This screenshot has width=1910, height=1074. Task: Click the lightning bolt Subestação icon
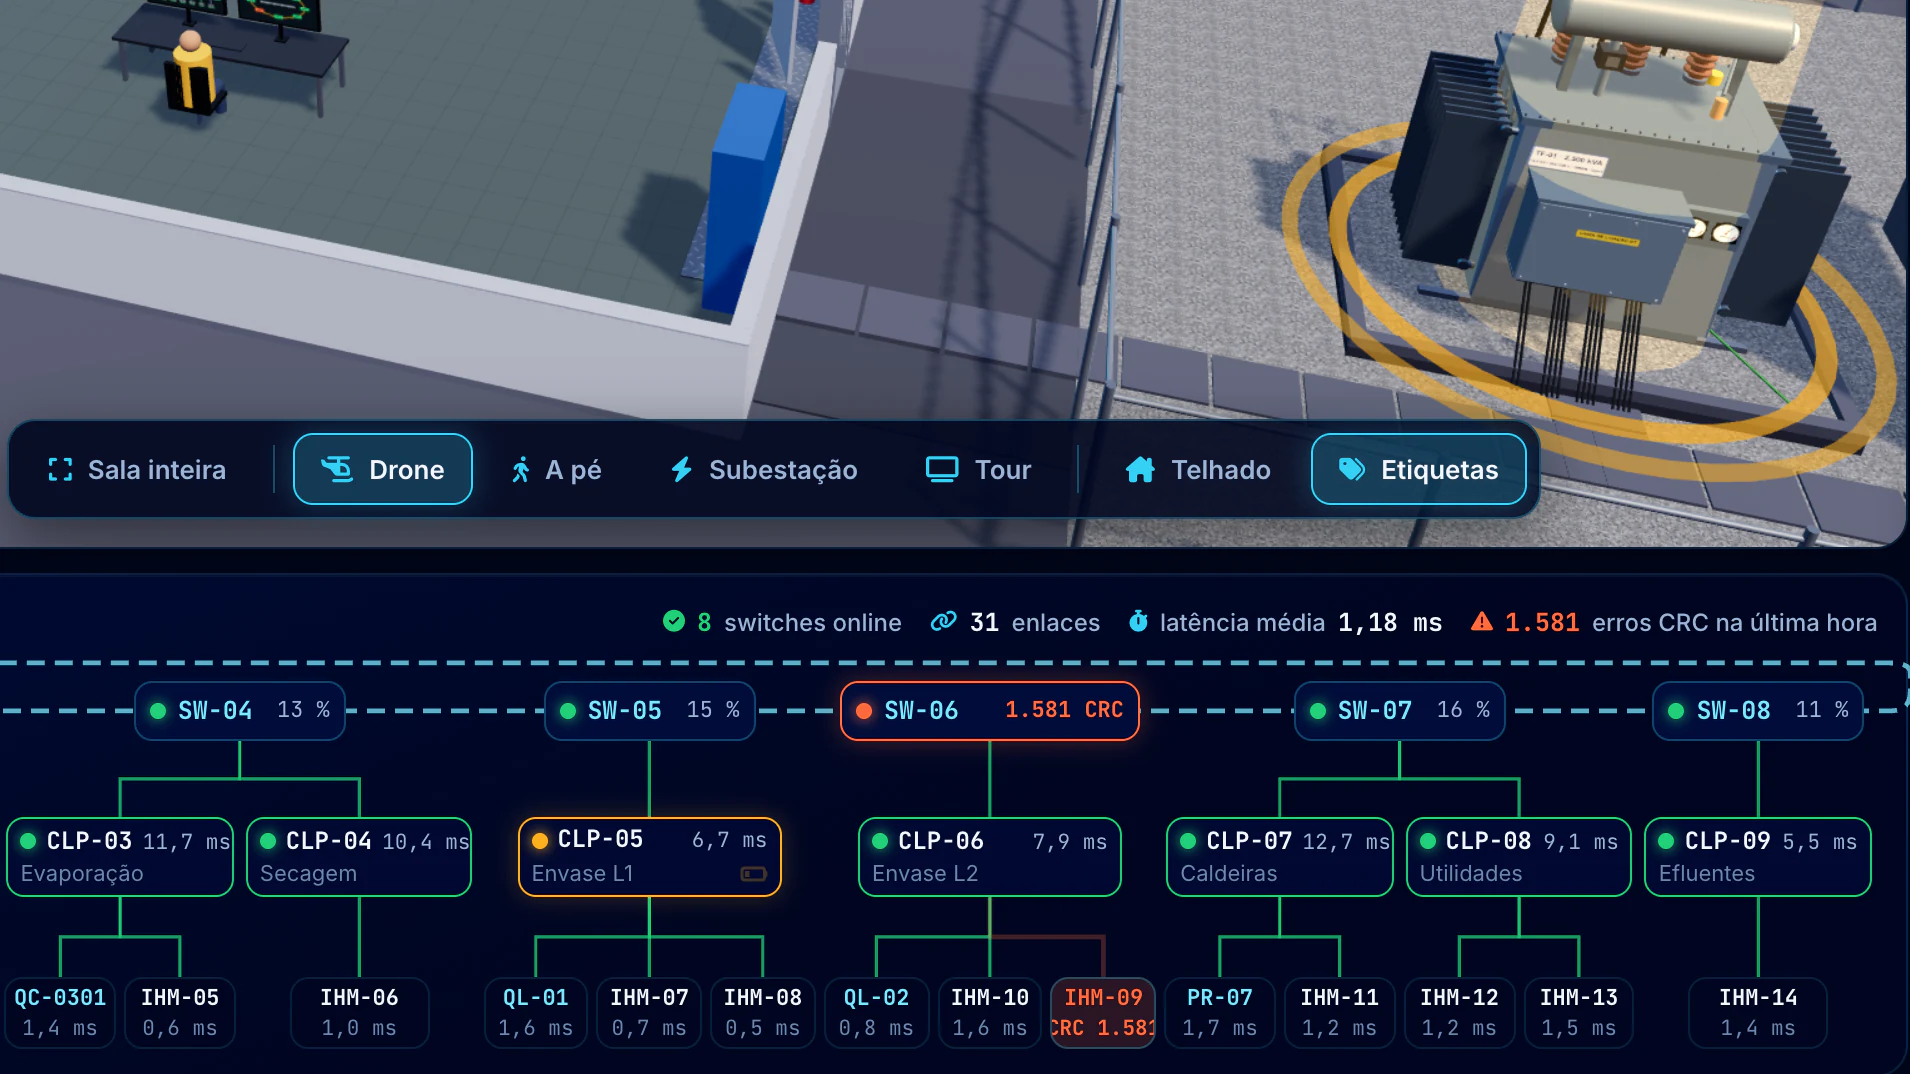tap(681, 469)
